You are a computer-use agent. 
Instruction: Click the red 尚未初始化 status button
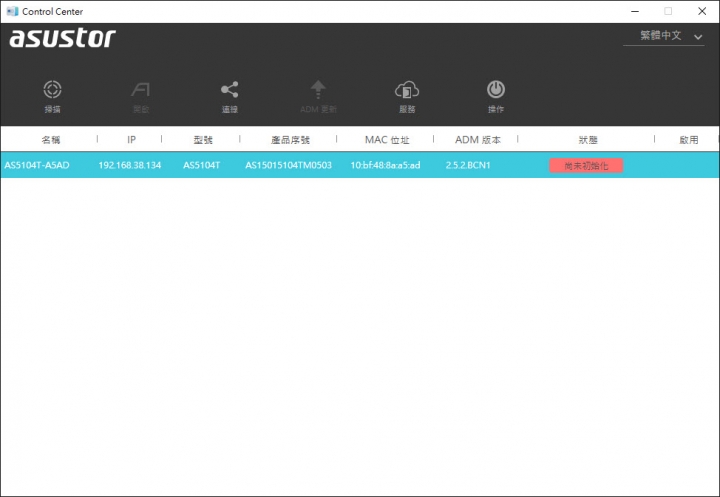coord(586,165)
